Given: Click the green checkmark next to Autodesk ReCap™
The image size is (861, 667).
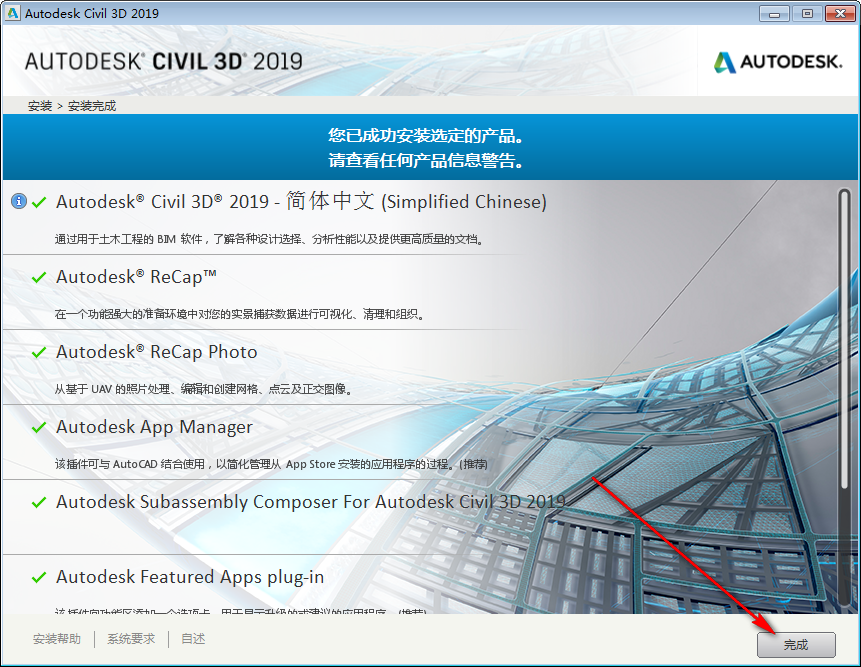Looking at the screenshot, I should [x=39, y=277].
